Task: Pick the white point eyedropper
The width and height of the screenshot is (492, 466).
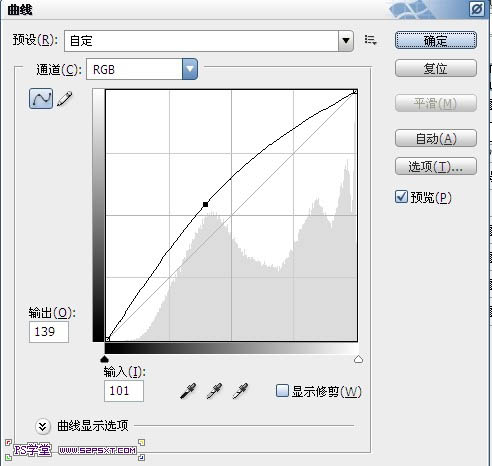Action: coord(240,391)
